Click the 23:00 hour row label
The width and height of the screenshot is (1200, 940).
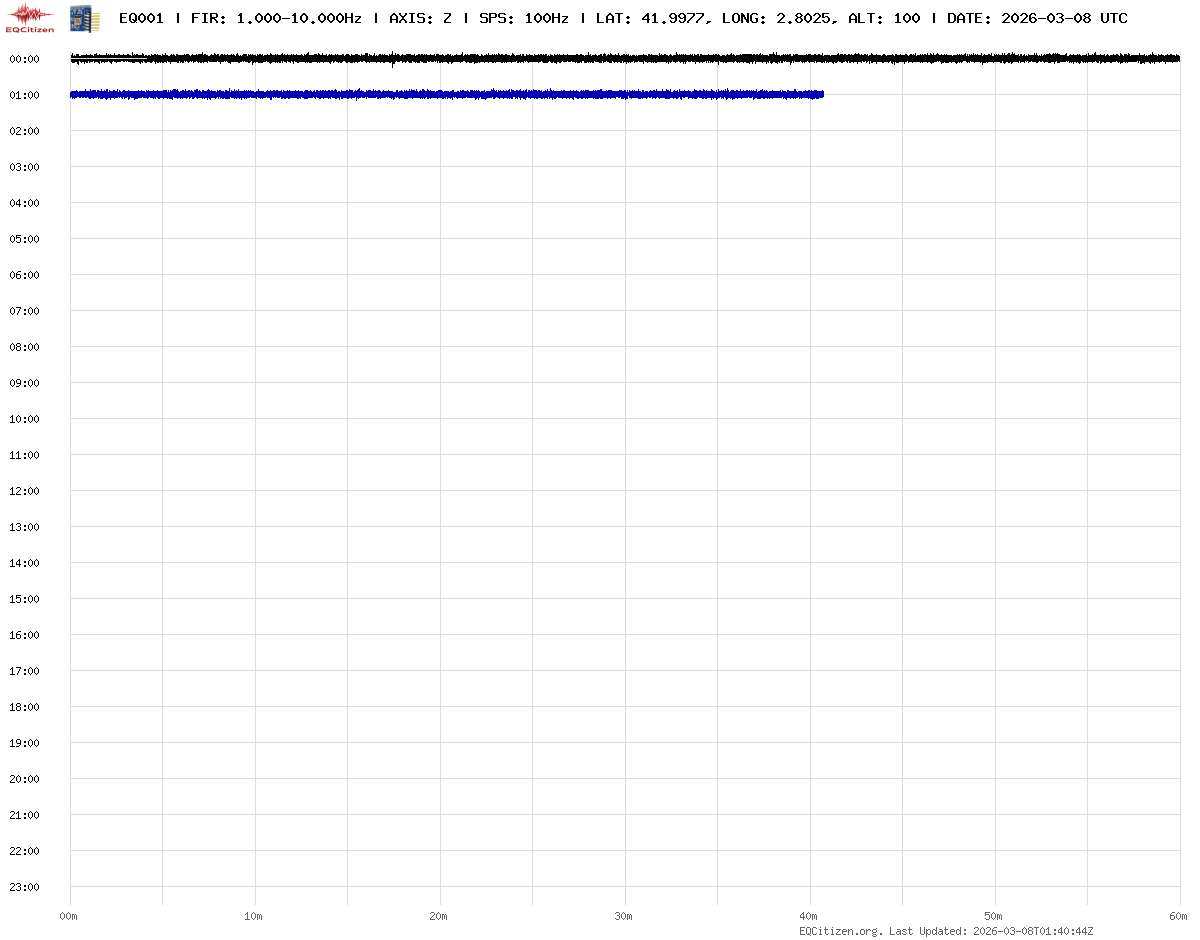(24, 887)
